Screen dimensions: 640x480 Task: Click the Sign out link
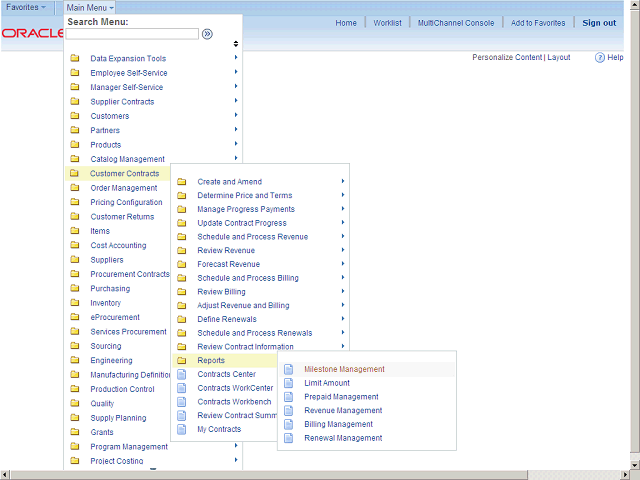point(599,23)
